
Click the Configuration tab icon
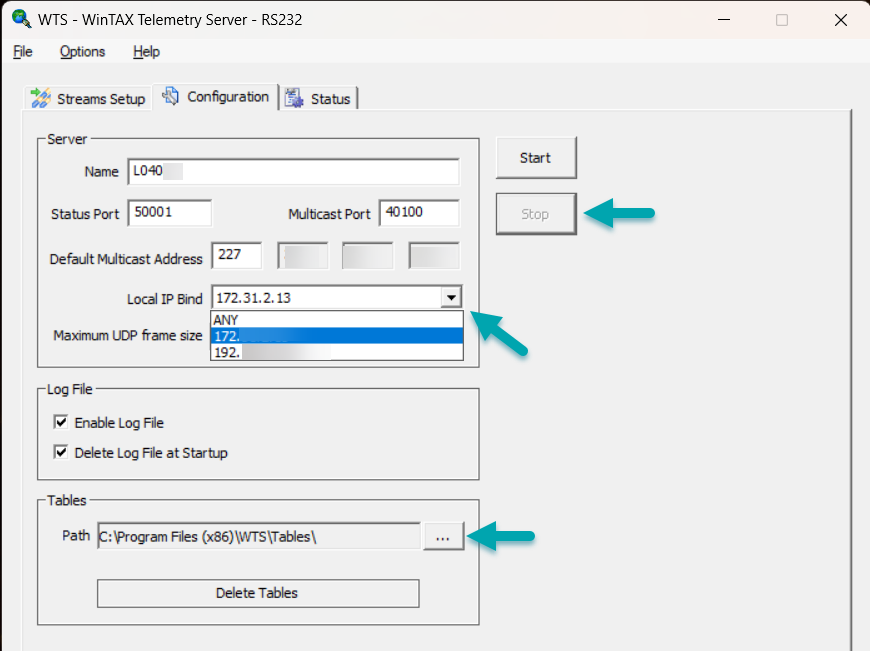tap(171, 96)
